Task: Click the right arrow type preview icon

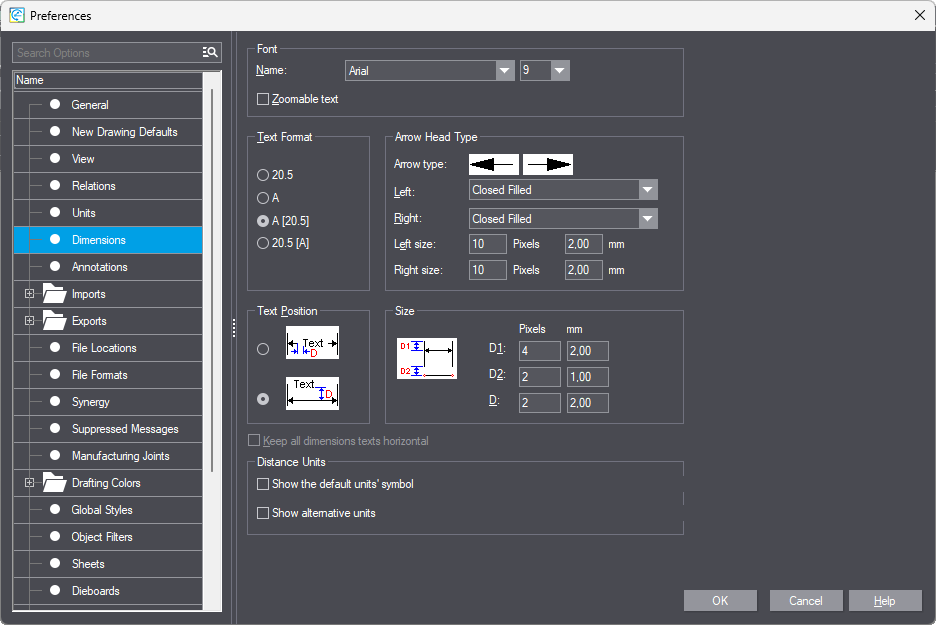Action: tap(548, 164)
